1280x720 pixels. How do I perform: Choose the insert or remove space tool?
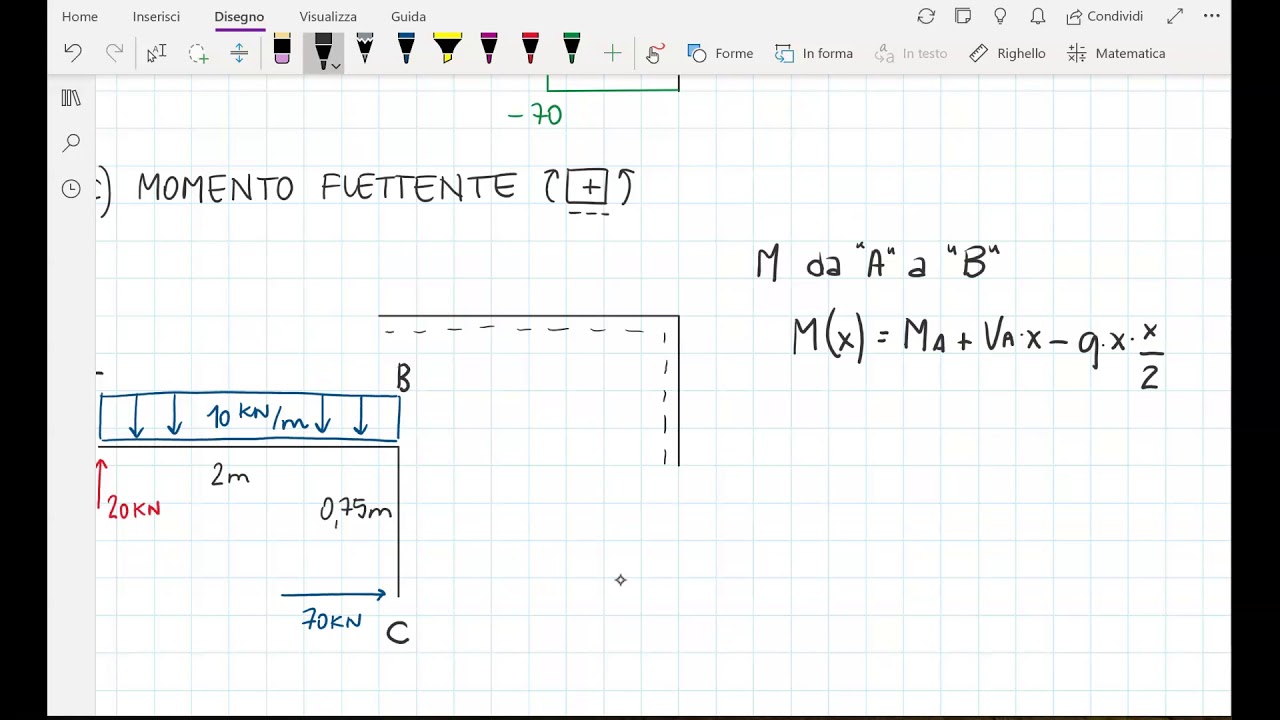(x=239, y=53)
